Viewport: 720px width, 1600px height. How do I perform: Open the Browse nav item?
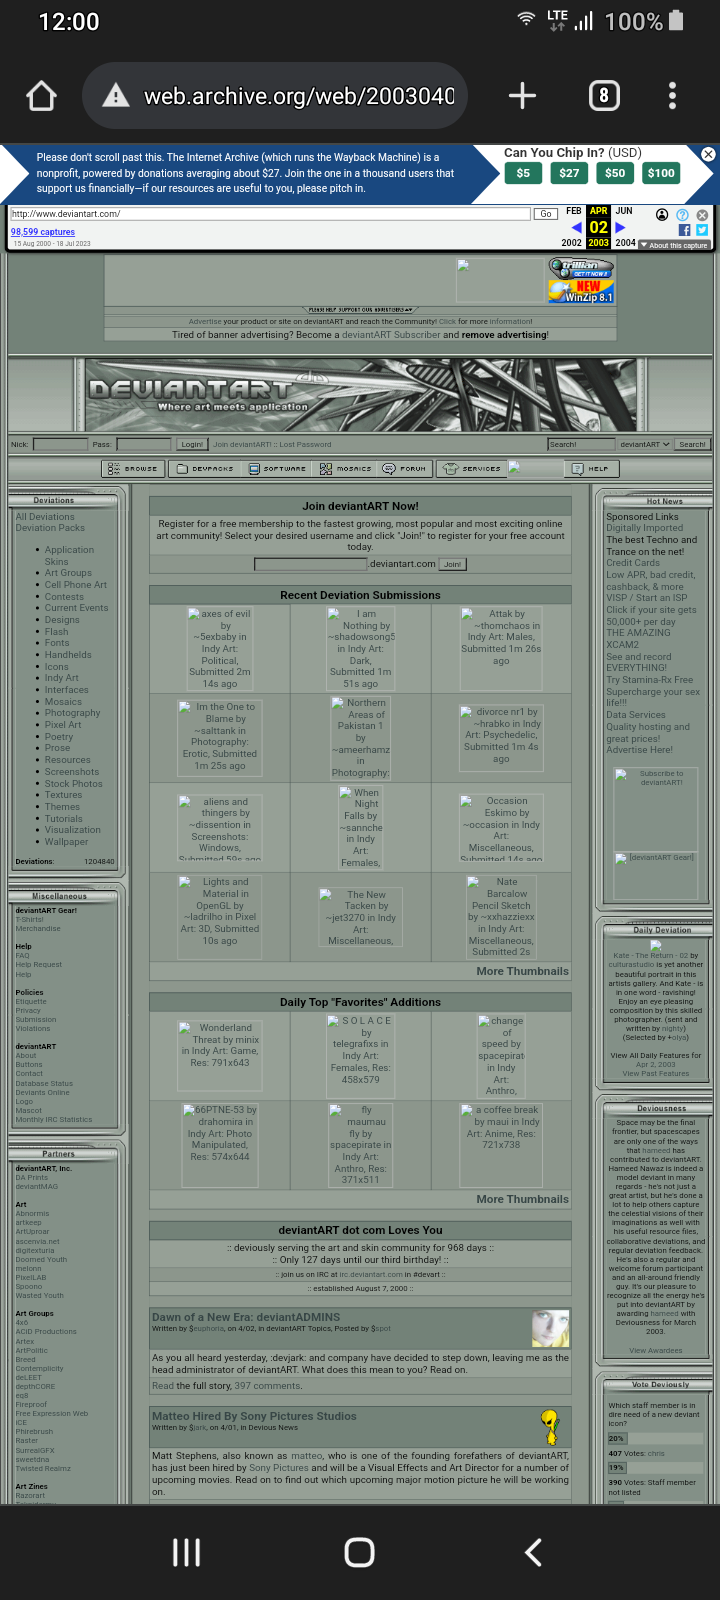pos(133,468)
